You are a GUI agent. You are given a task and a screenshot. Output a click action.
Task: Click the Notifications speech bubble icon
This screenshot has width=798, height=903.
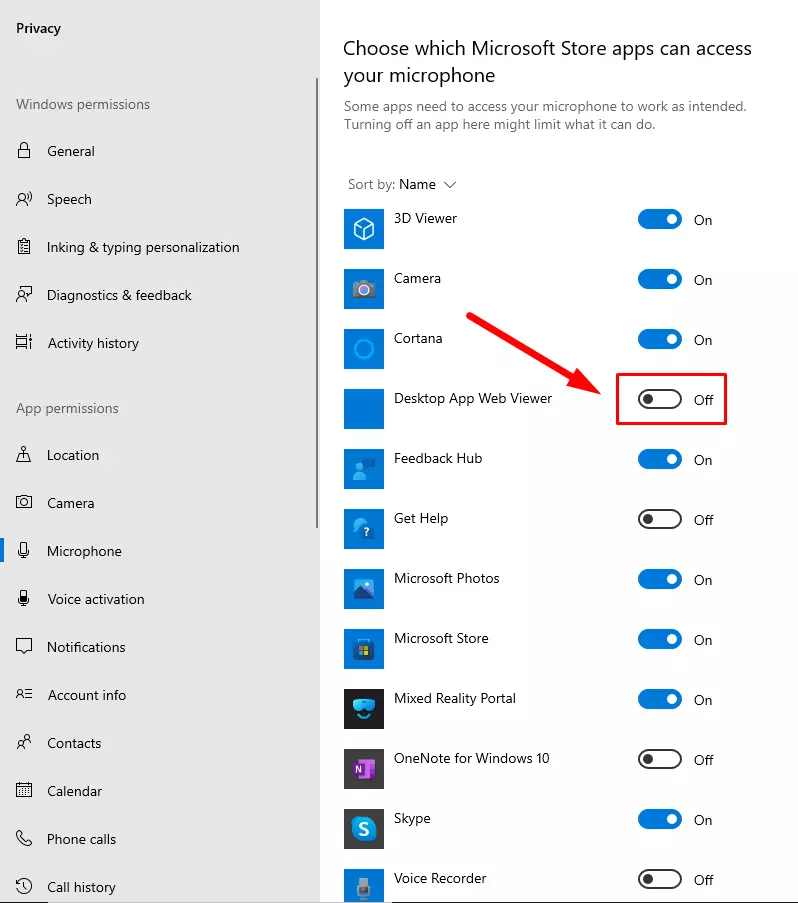tap(24, 647)
